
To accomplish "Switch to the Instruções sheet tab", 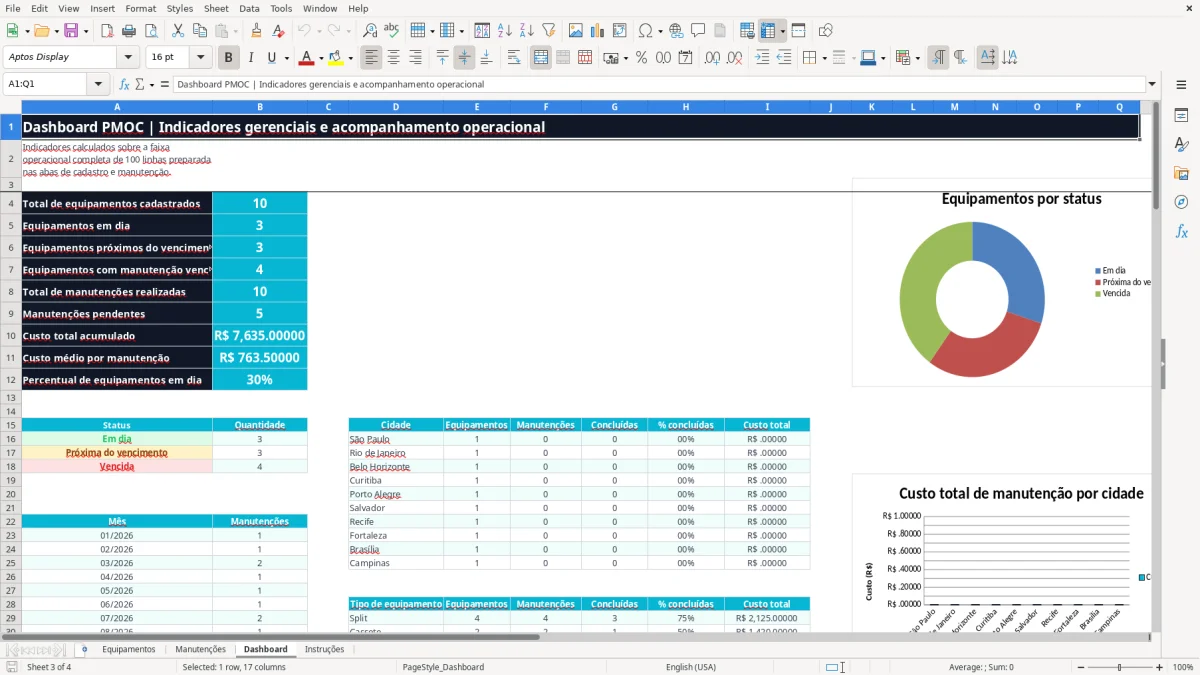I will [x=324, y=649].
